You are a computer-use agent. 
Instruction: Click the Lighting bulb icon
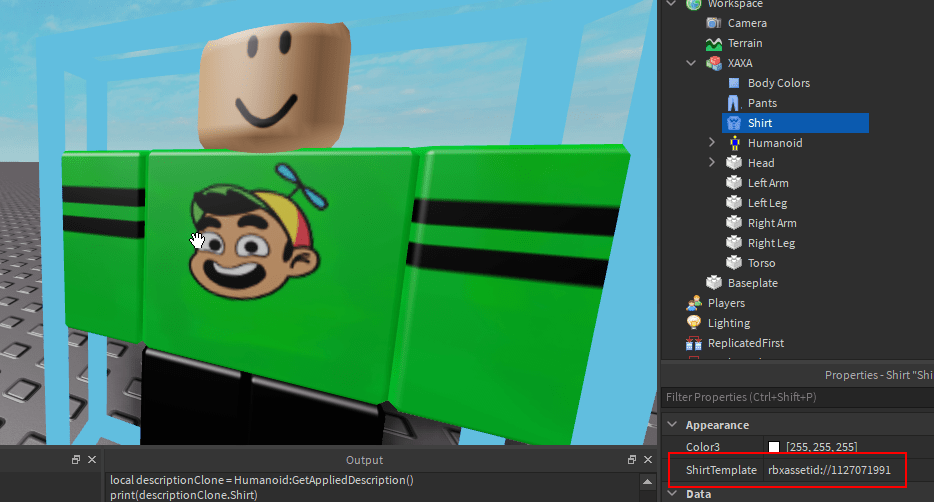click(694, 323)
